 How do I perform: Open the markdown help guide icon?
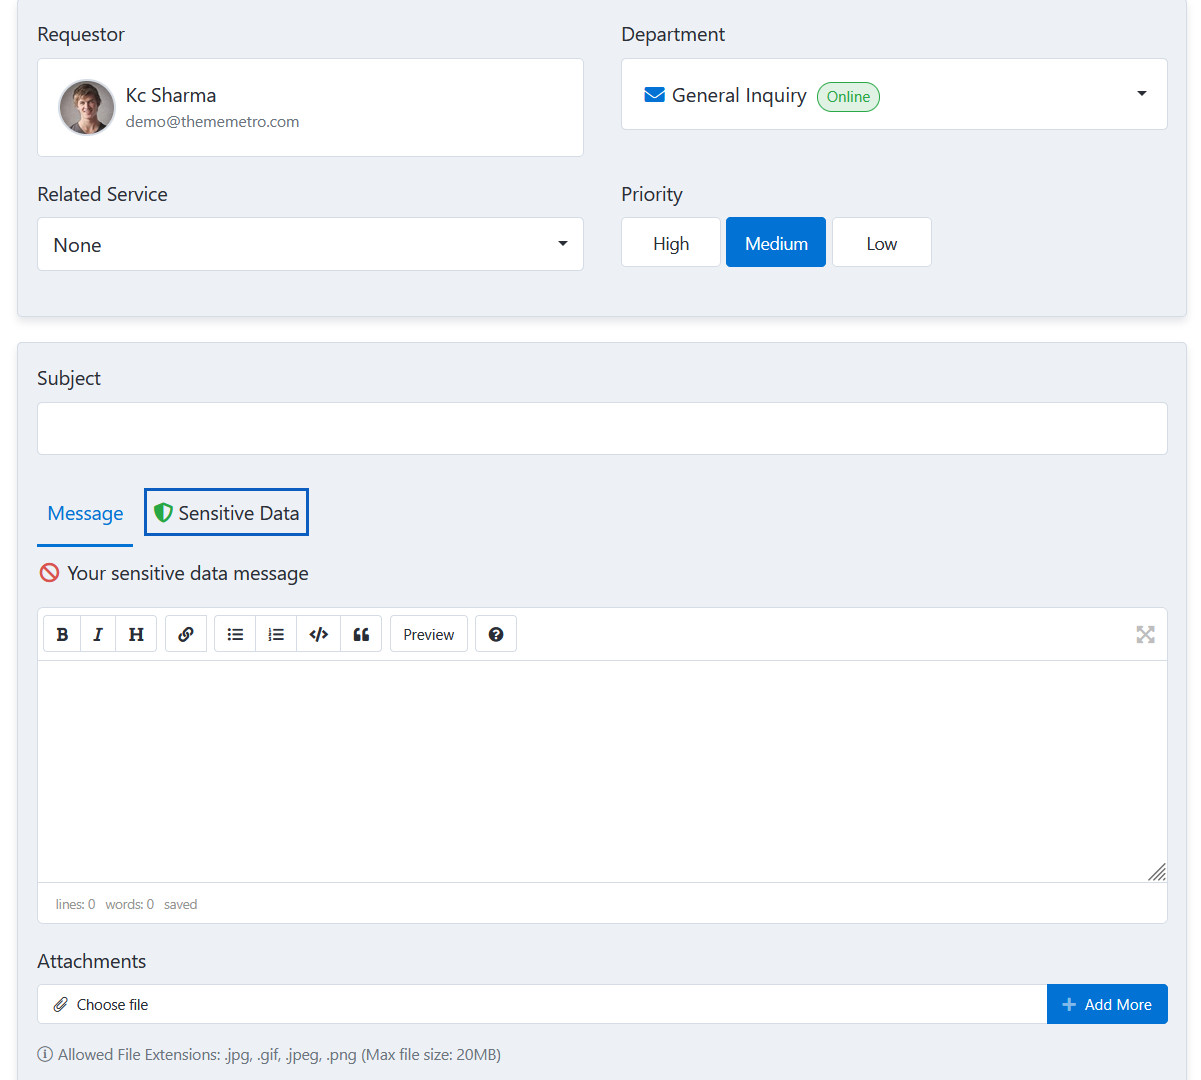[496, 634]
